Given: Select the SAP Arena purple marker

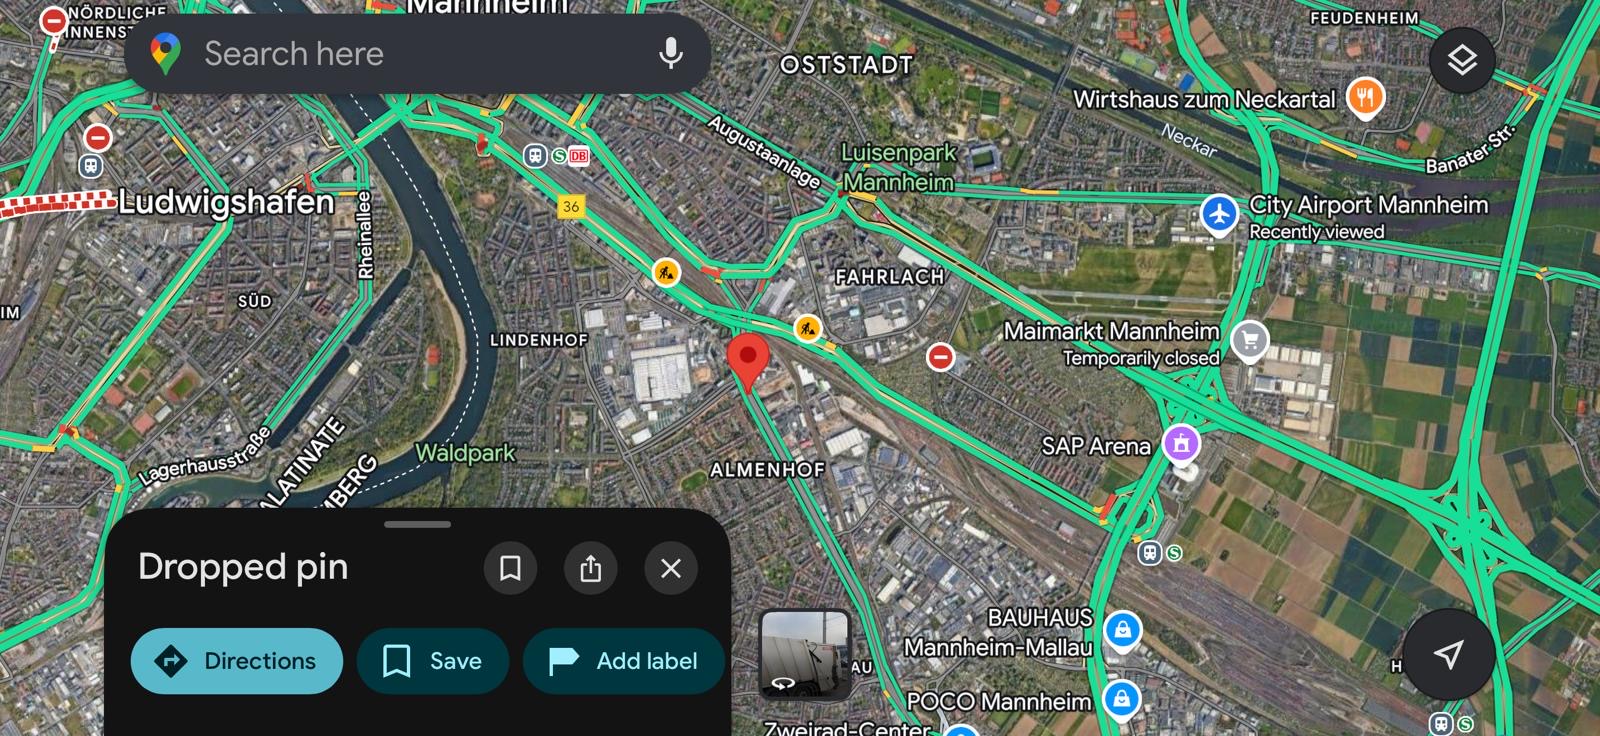Looking at the screenshot, I should pyautogui.click(x=1181, y=443).
